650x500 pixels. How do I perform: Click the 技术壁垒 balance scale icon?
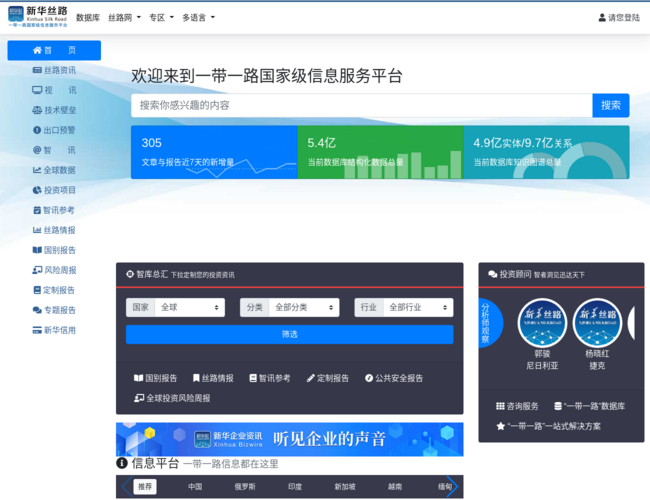[37, 110]
